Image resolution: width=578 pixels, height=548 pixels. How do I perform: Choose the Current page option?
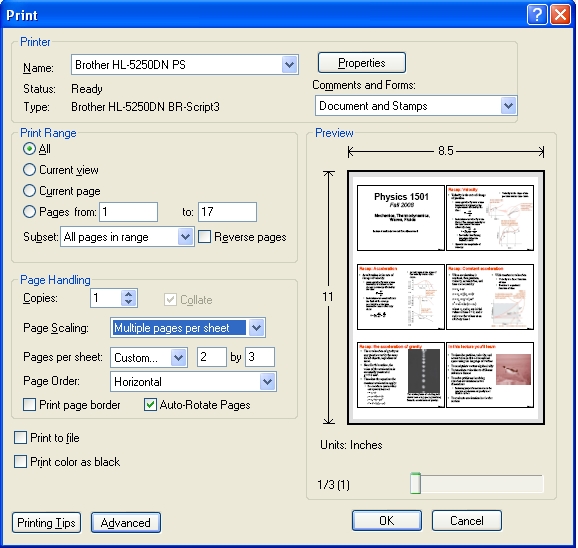click(29, 191)
